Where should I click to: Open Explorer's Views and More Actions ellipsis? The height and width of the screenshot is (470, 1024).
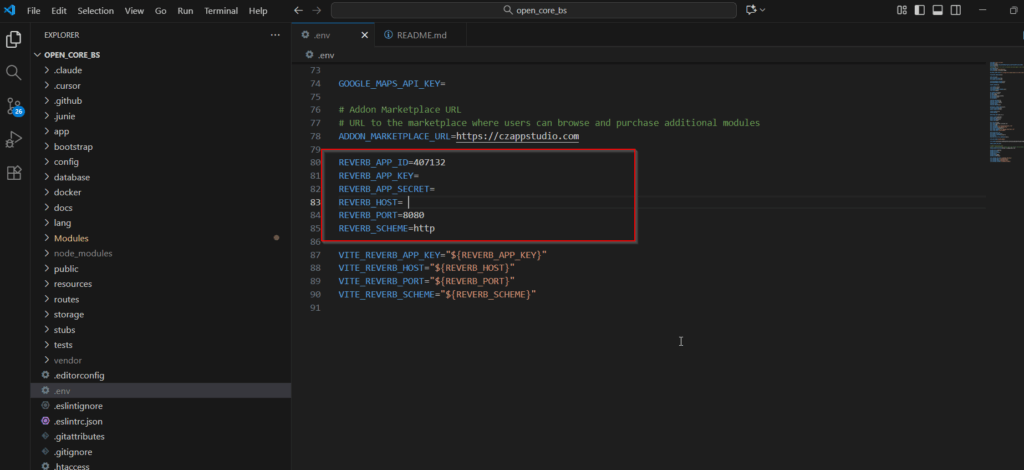click(276, 34)
